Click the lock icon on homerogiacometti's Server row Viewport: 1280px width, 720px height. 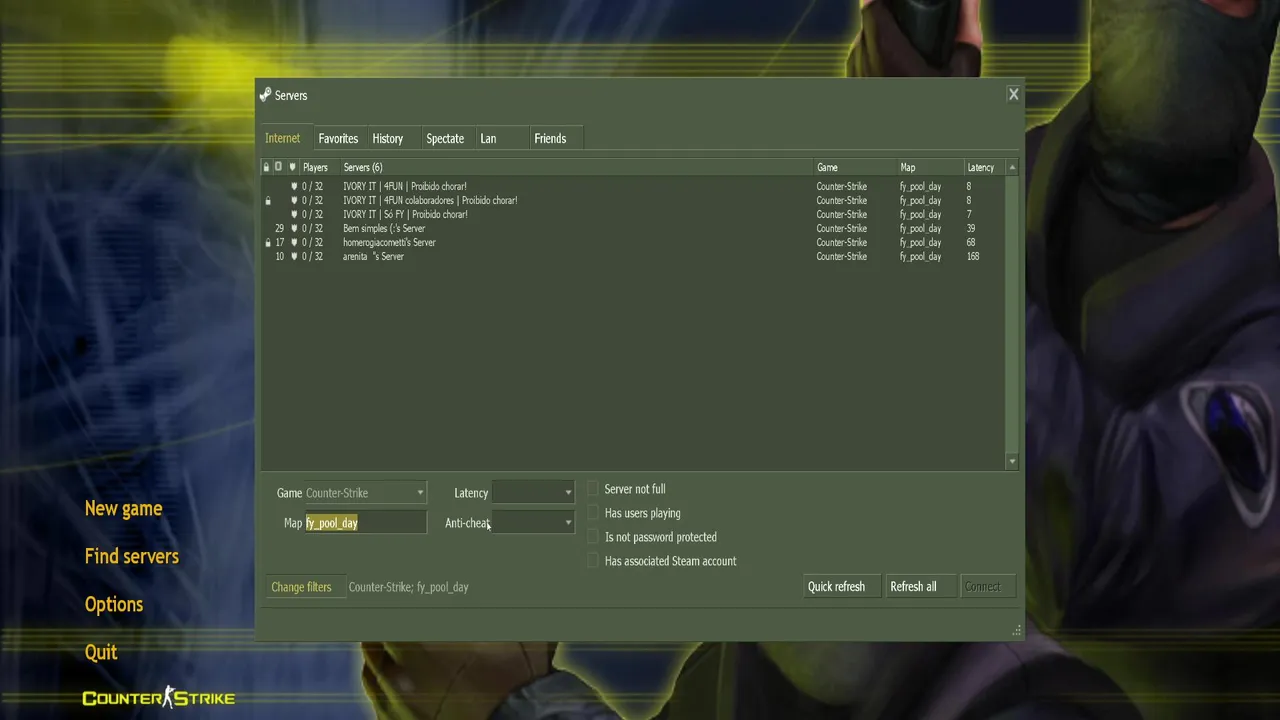coord(267,242)
